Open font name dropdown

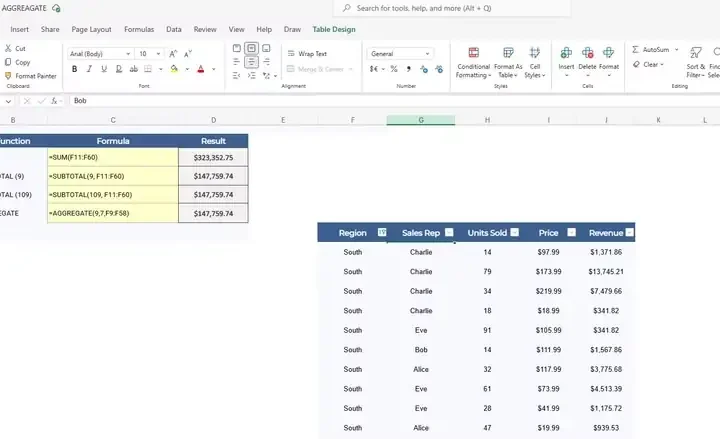(x=128, y=54)
